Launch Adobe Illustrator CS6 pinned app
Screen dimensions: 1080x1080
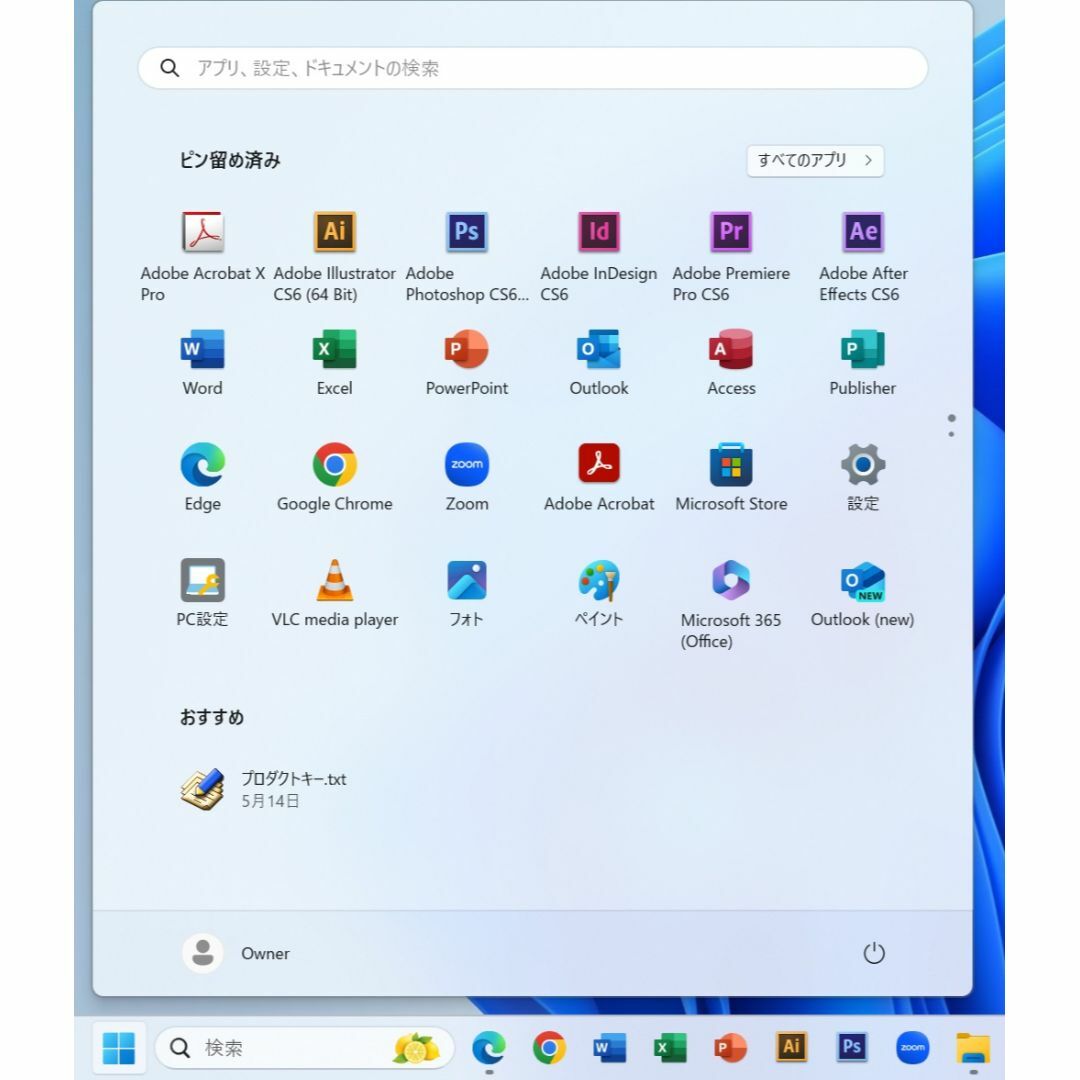point(335,256)
